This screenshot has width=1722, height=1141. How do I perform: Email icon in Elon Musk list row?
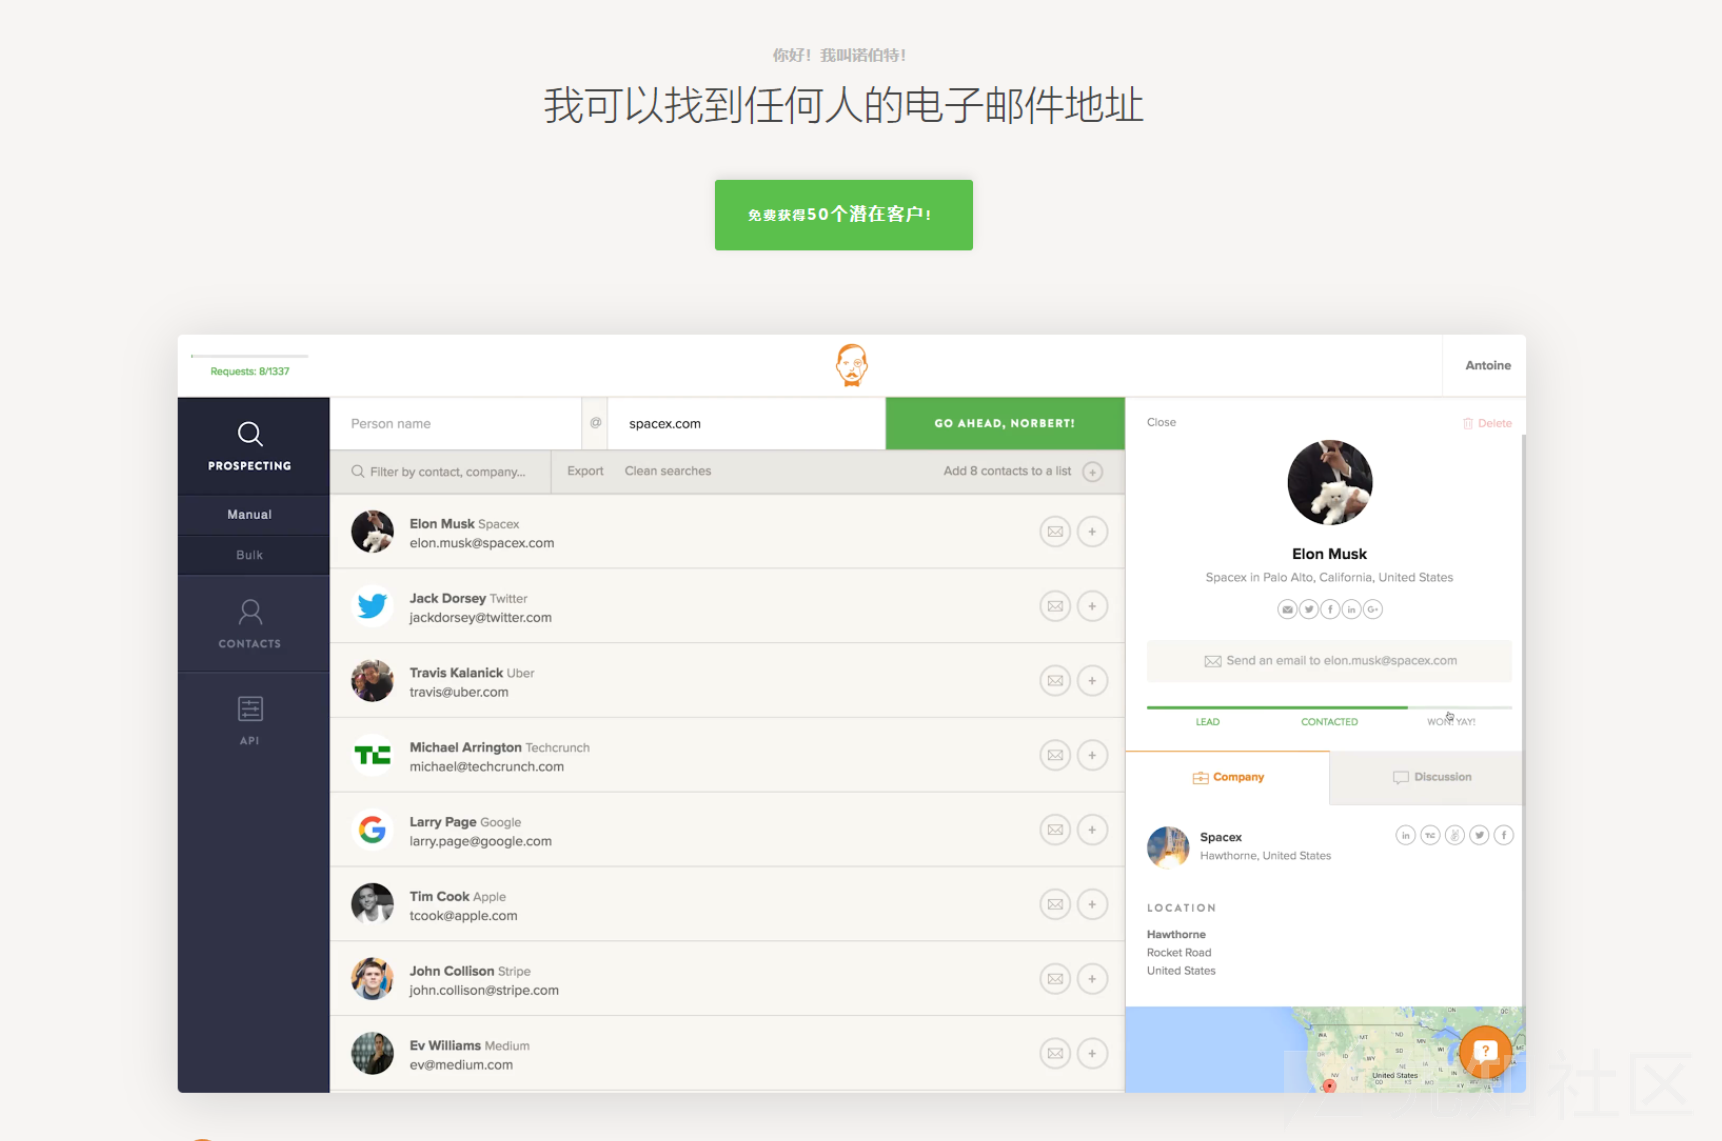coord(1055,532)
